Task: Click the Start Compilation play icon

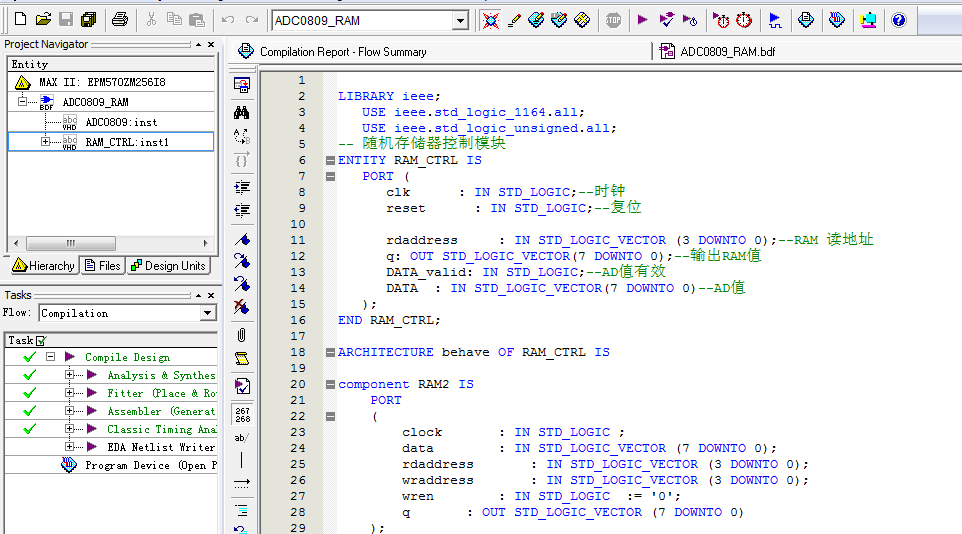Action: (x=642, y=19)
